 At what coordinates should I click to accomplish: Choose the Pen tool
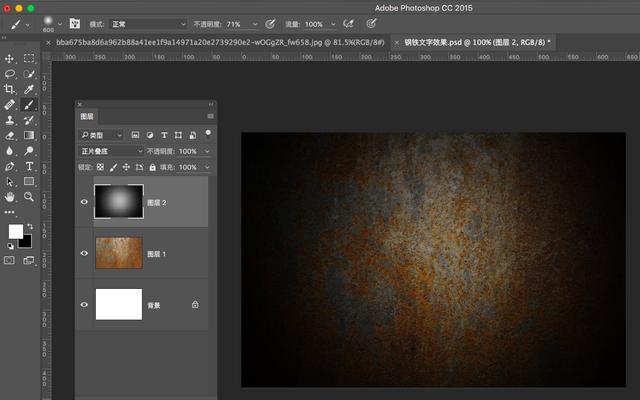point(10,166)
